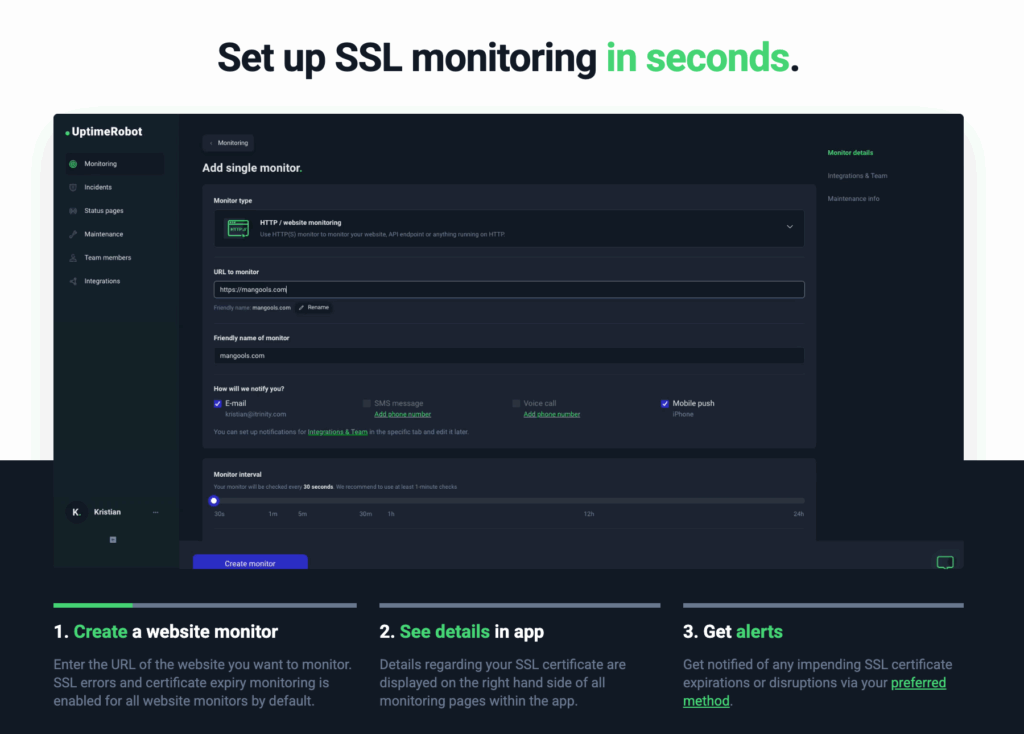The image size is (1024, 734).
Task: Expand the Monitor type dropdown chevron
Action: (790, 227)
